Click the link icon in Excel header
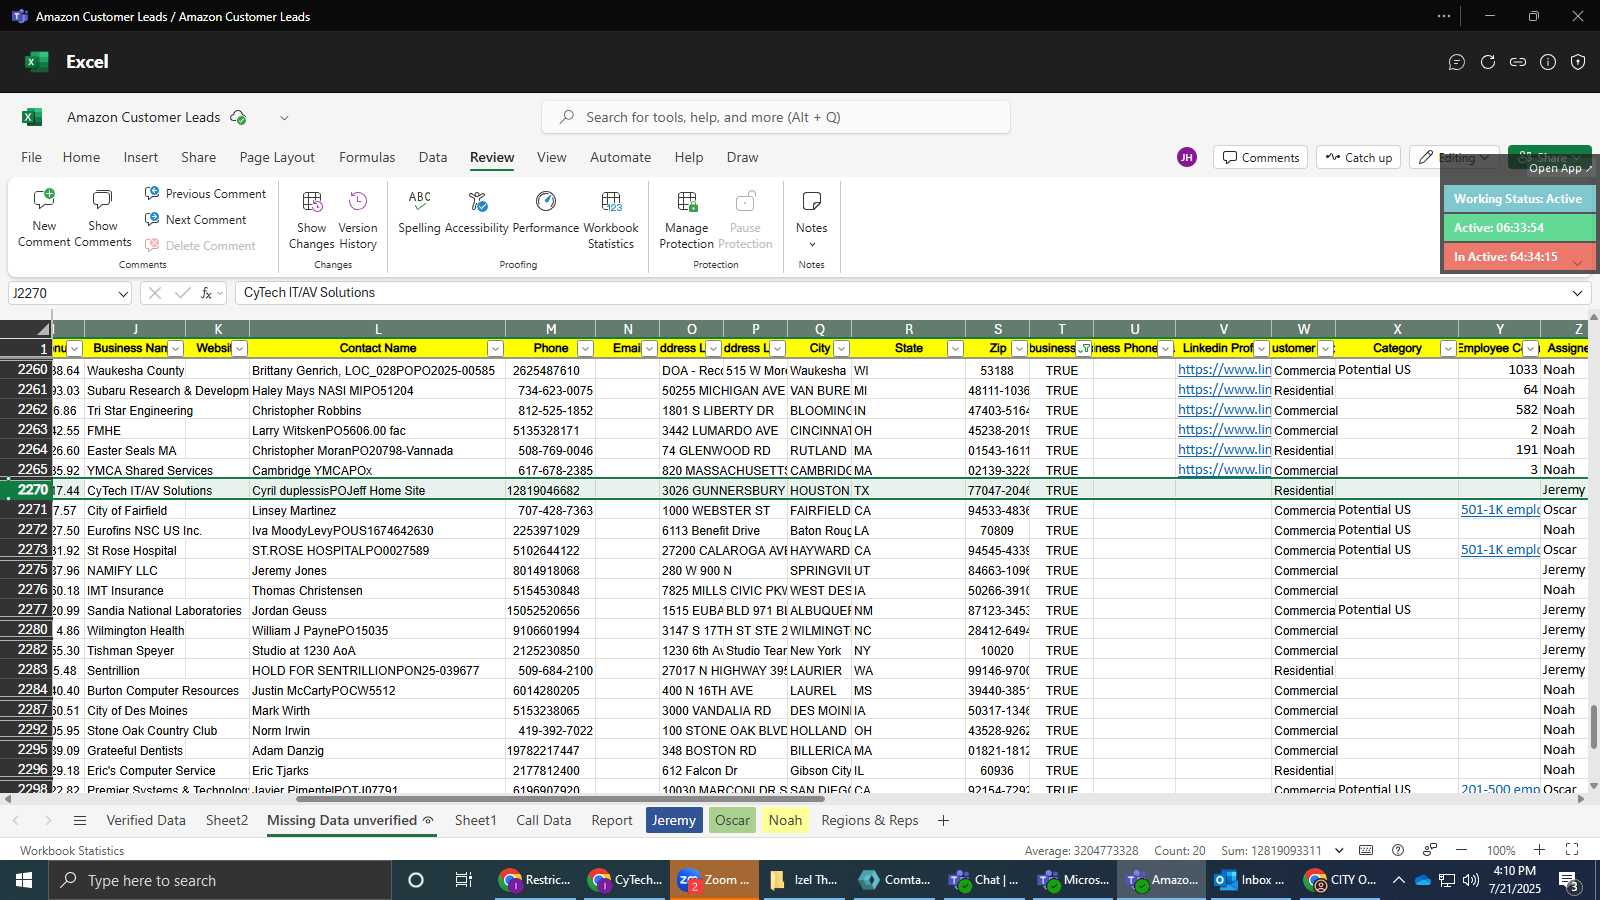Viewport: 1600px width, 900px height. pos(1518,62)
